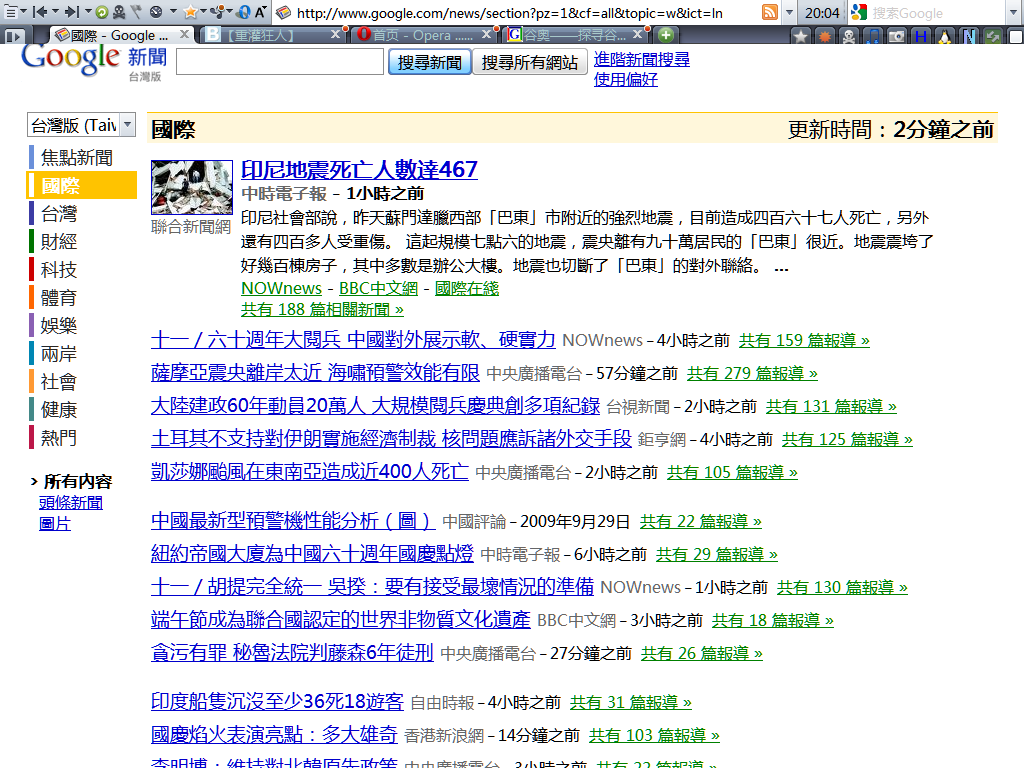Click the grey star icon on tab bar
Image resolution: width=1024 pixels, height=768 pixels.
coord(800,37)
